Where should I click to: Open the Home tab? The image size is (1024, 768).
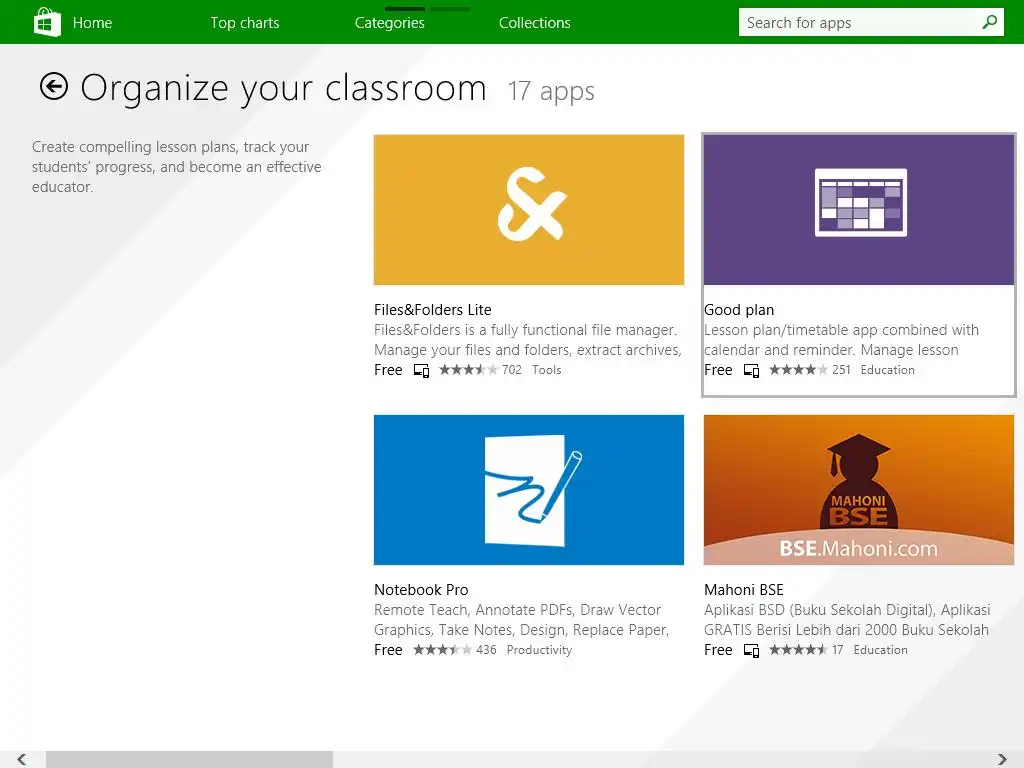[92, 23]
